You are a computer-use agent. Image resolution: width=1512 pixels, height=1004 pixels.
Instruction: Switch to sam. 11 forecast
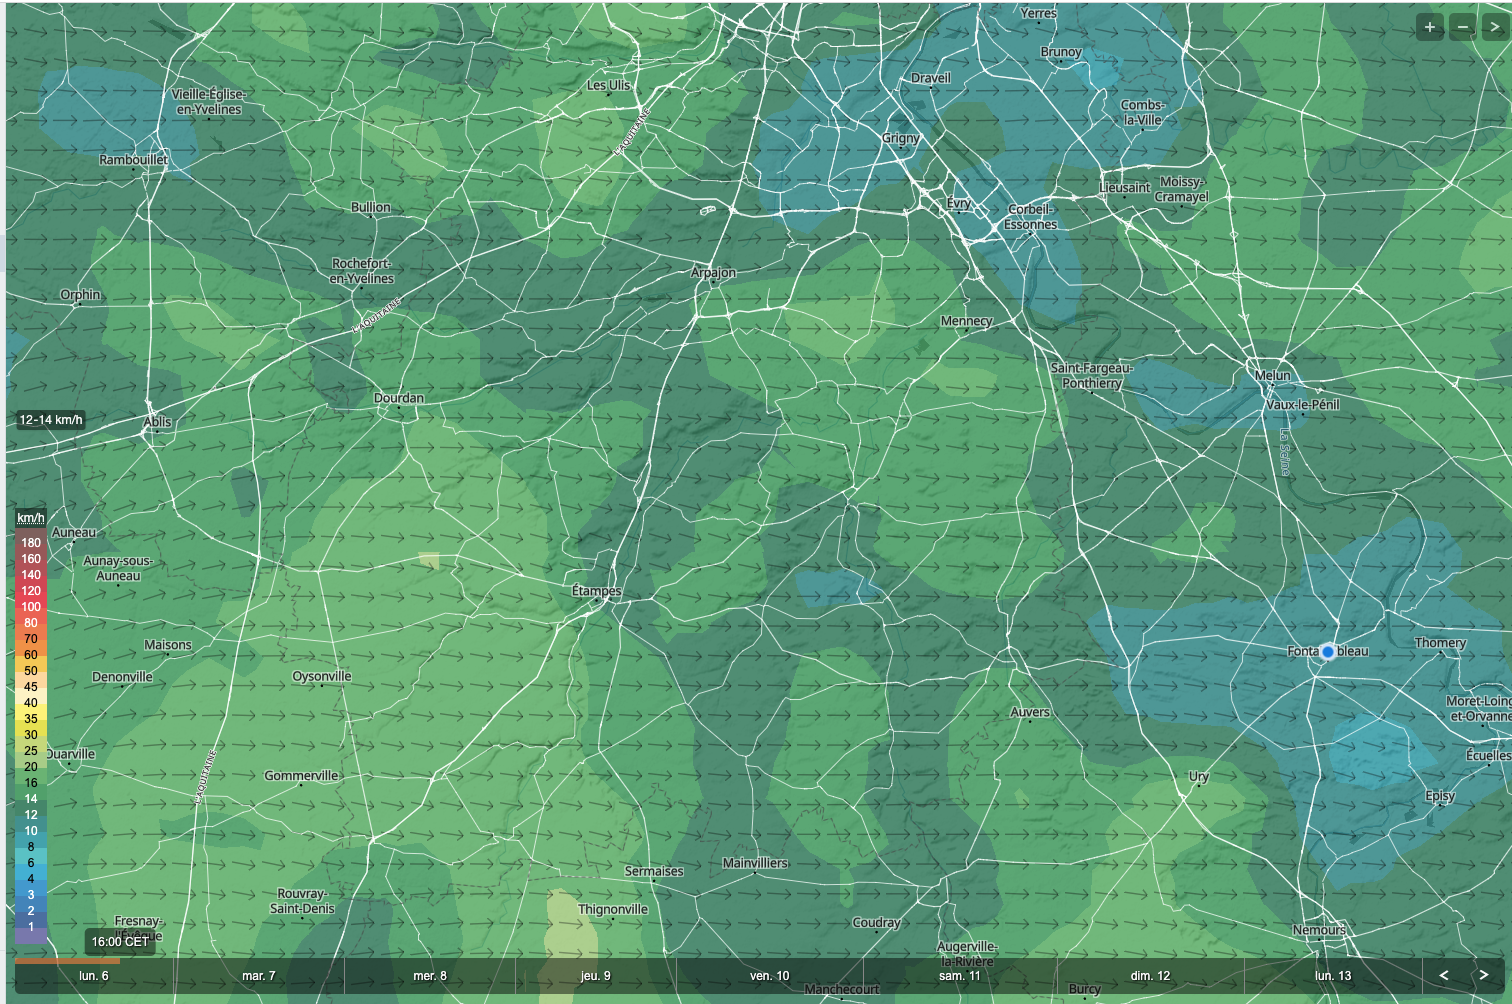pos(960,976)
